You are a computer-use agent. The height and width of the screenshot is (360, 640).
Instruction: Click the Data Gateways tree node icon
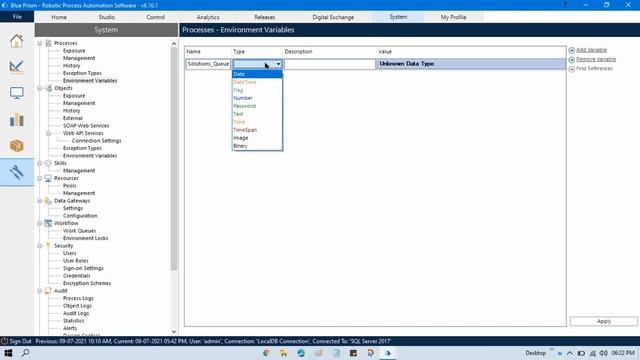tap(48, 201)
